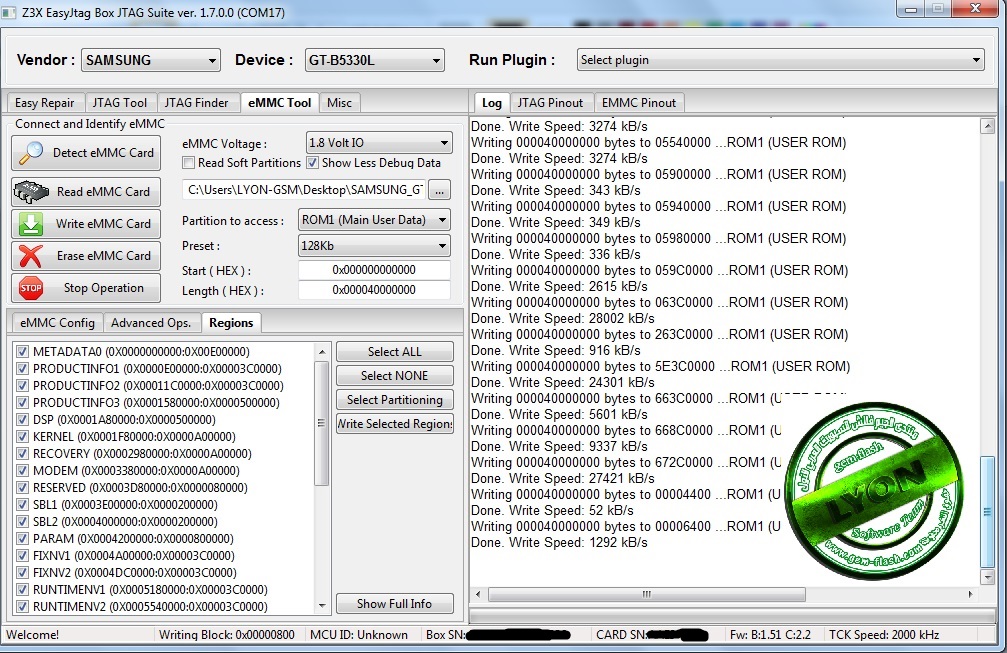Open the Preset 128Kb dropdown
This screenshot has width=1007, height=653.
pos(374,246)
